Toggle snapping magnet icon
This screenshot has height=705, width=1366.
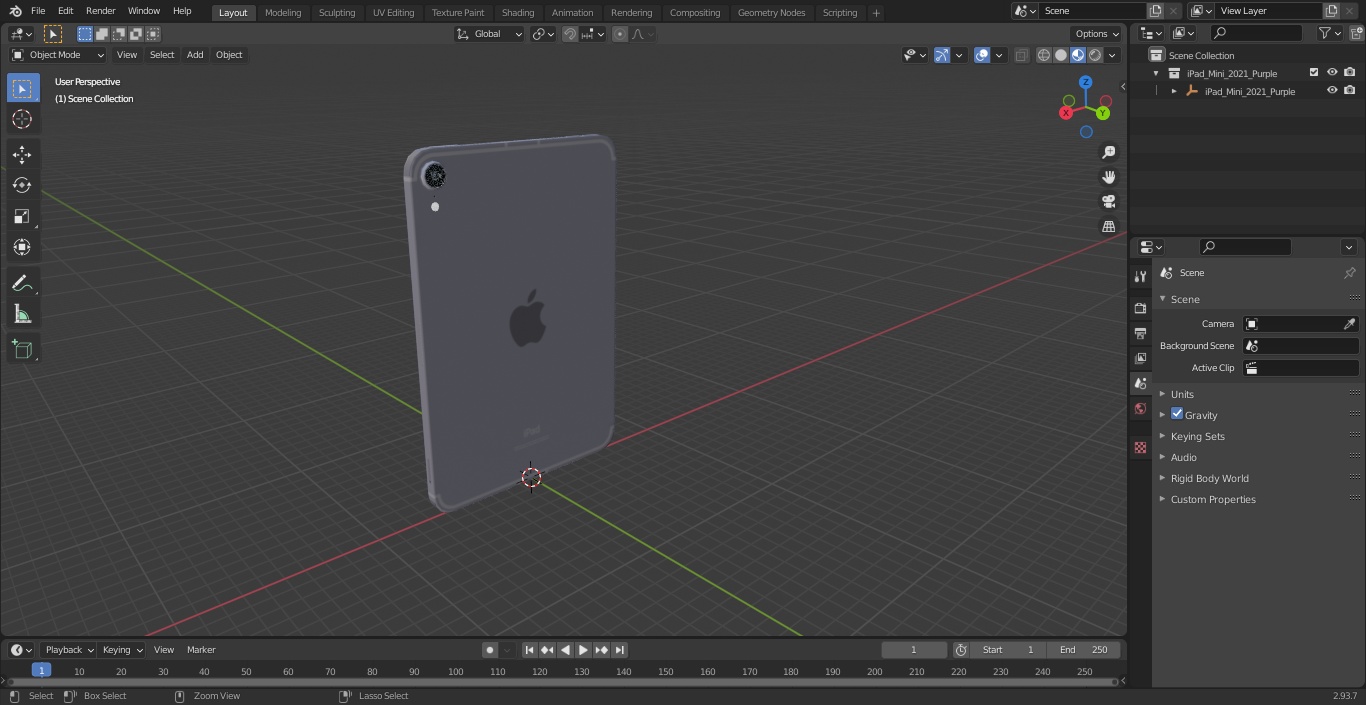click(x=569, y=34)
